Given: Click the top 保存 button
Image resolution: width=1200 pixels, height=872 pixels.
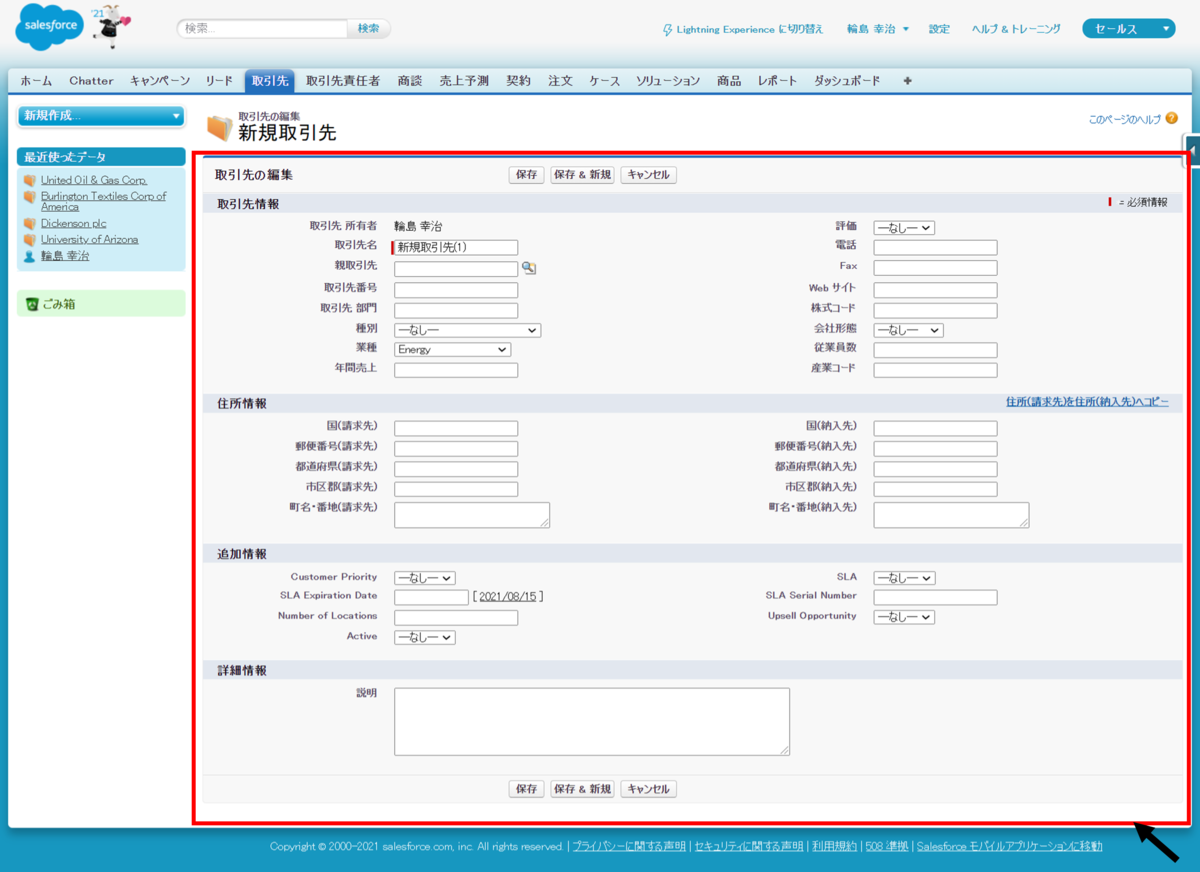Looking at the screenshot, I should 526,175.
